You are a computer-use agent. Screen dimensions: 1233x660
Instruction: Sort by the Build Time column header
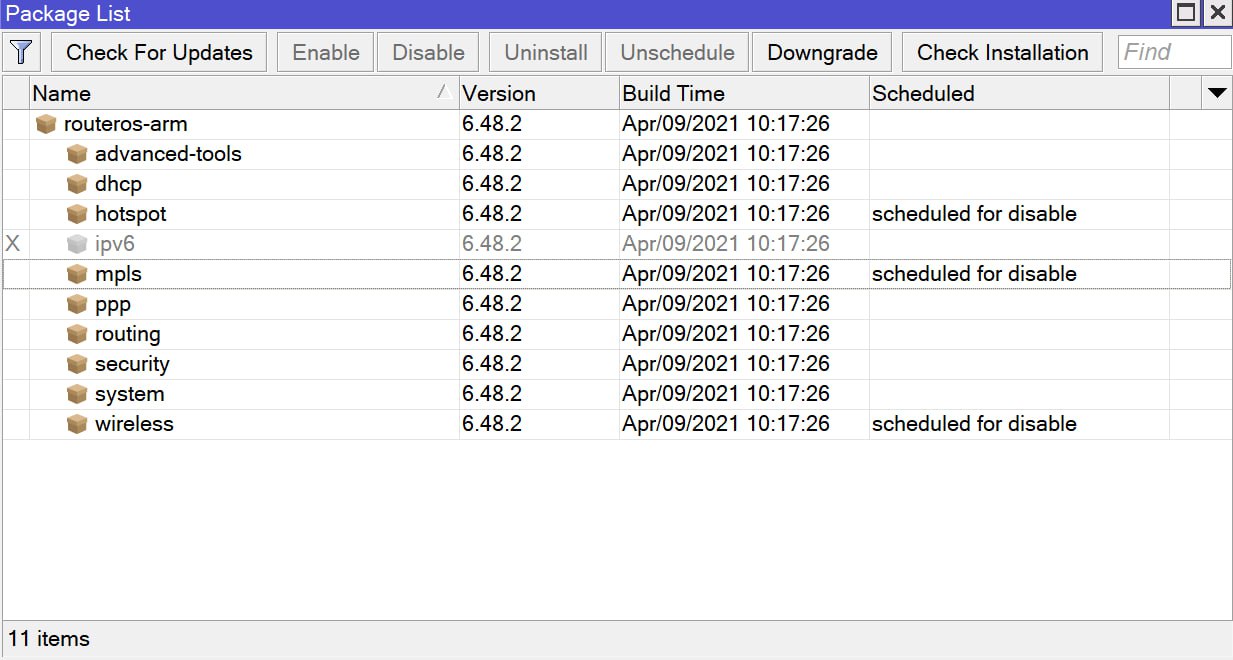(x=744, y=93)
